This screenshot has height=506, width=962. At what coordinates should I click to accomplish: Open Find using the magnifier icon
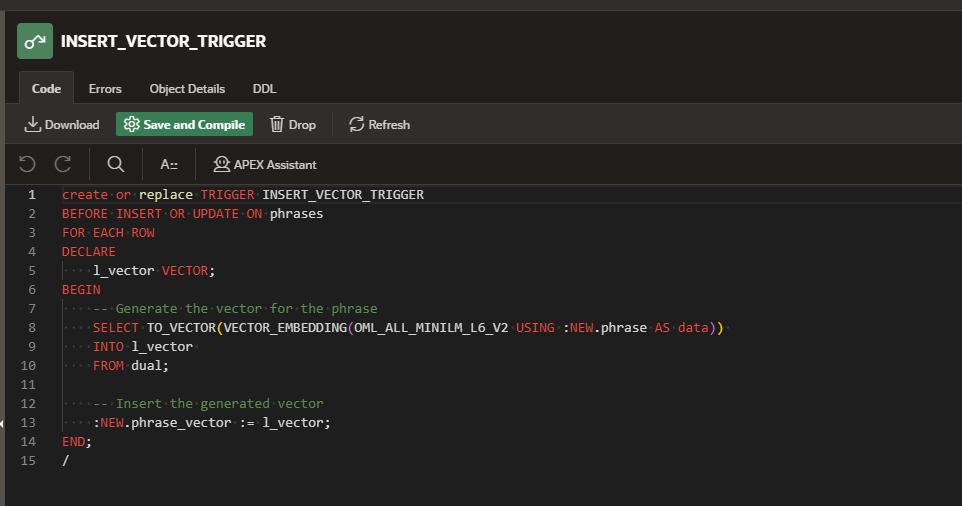pos(116,164)
